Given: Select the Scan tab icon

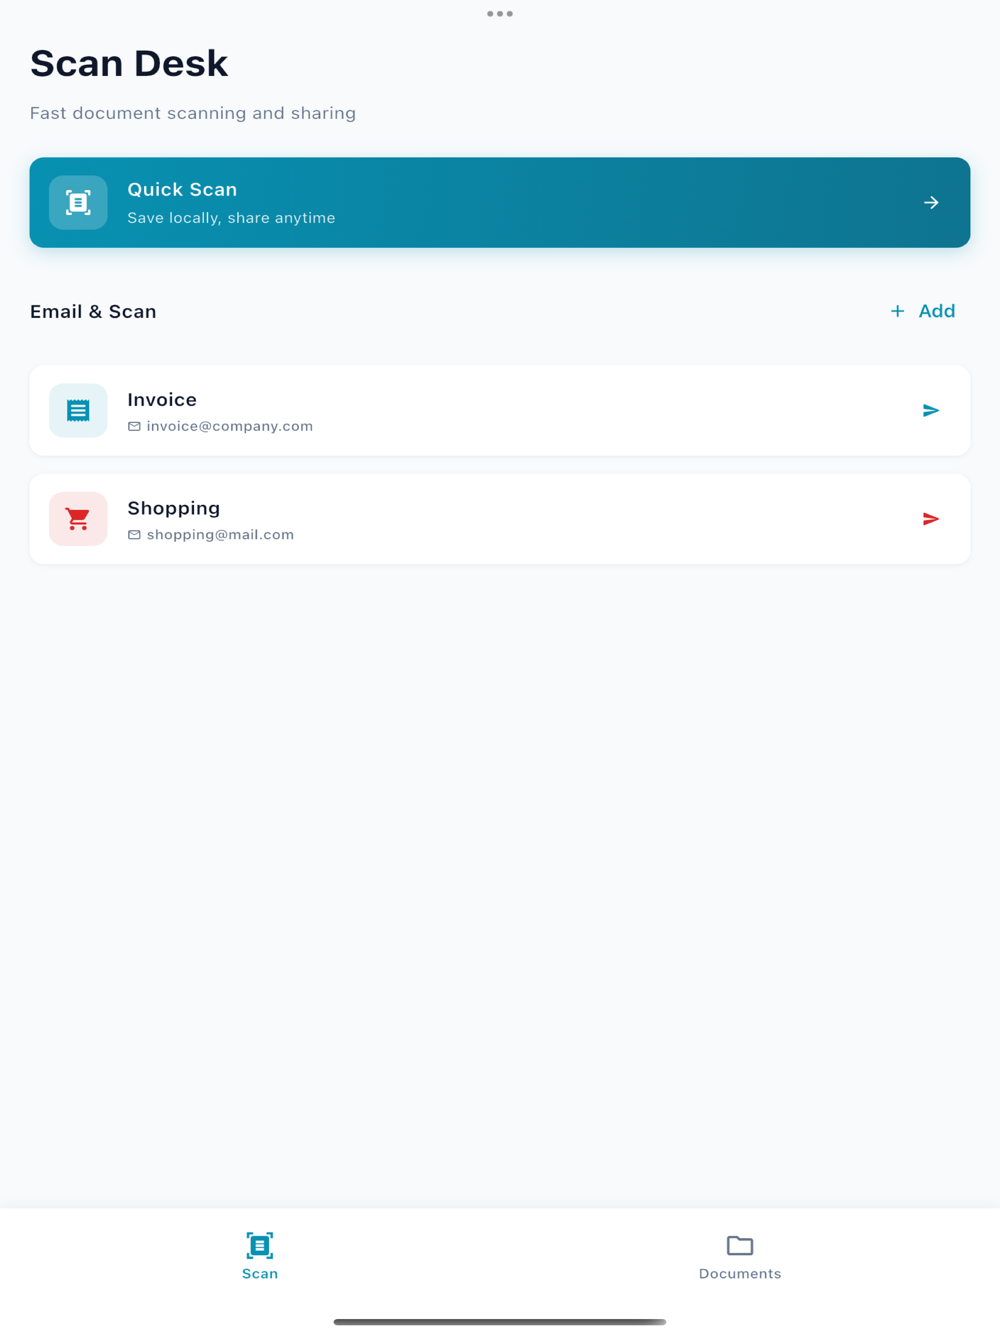Looking at the screenshot, I should [x=260, y=1245].
